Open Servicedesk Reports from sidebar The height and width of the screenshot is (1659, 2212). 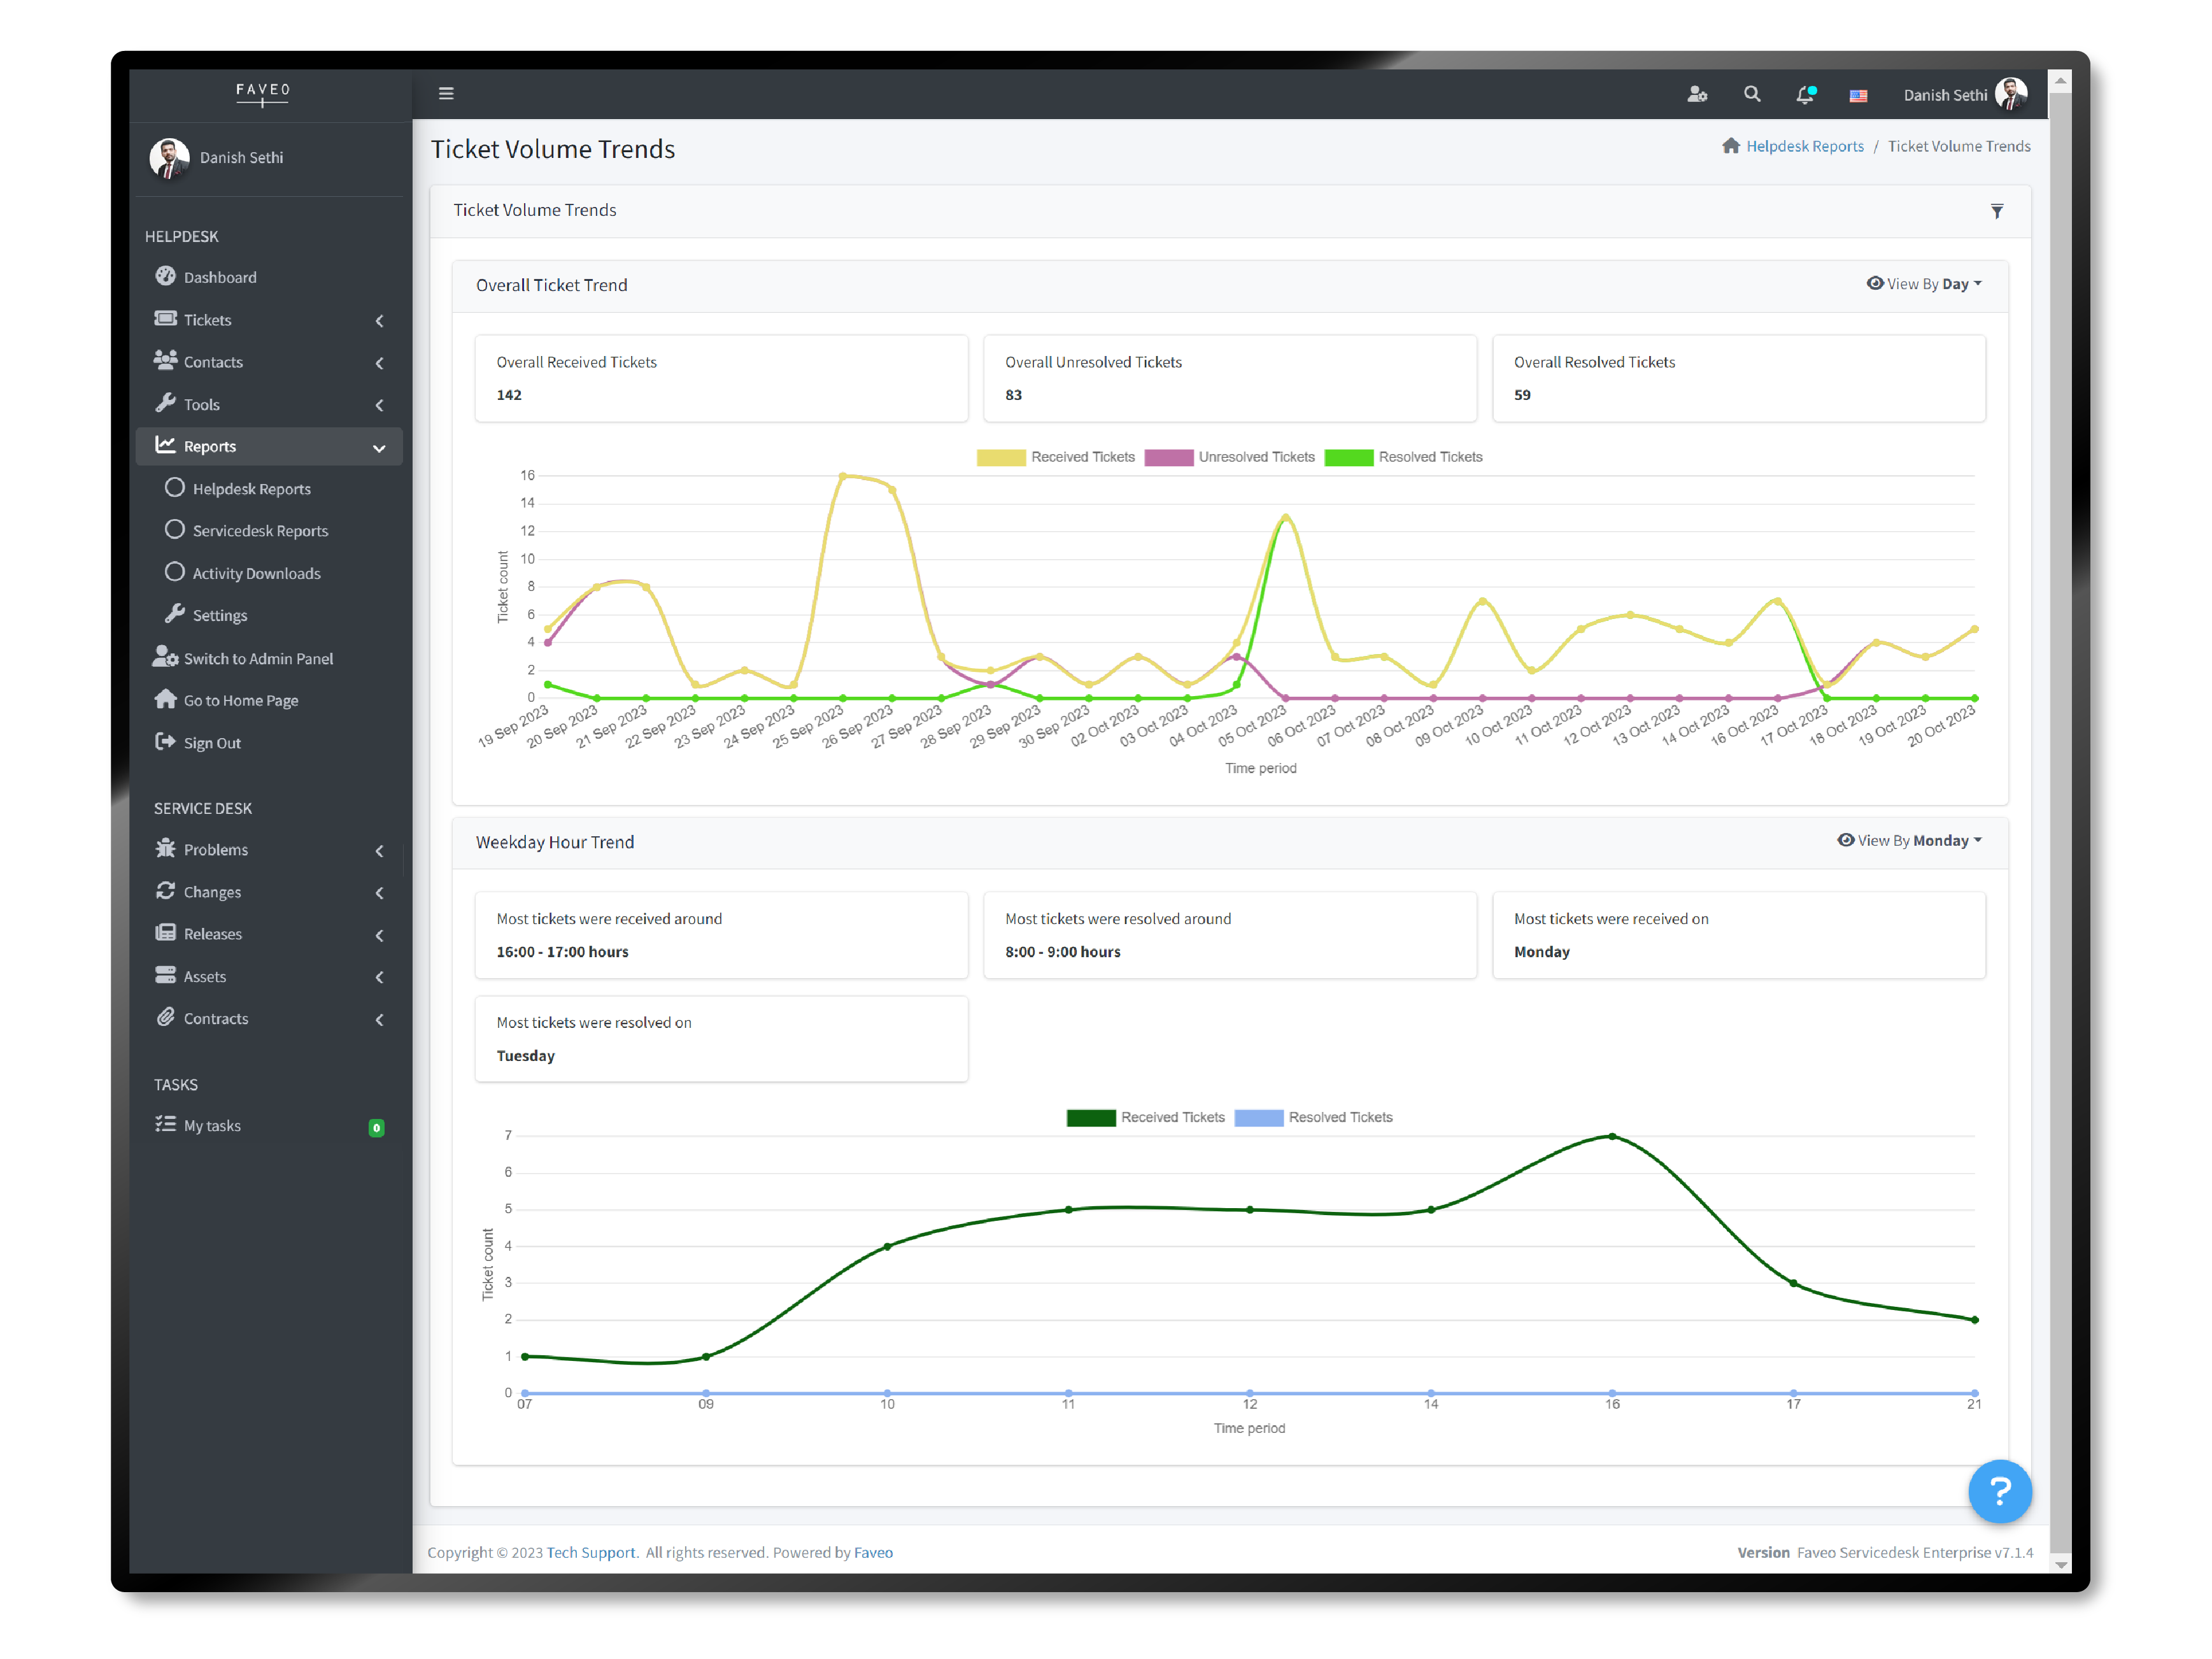click(x=261, y=530)
